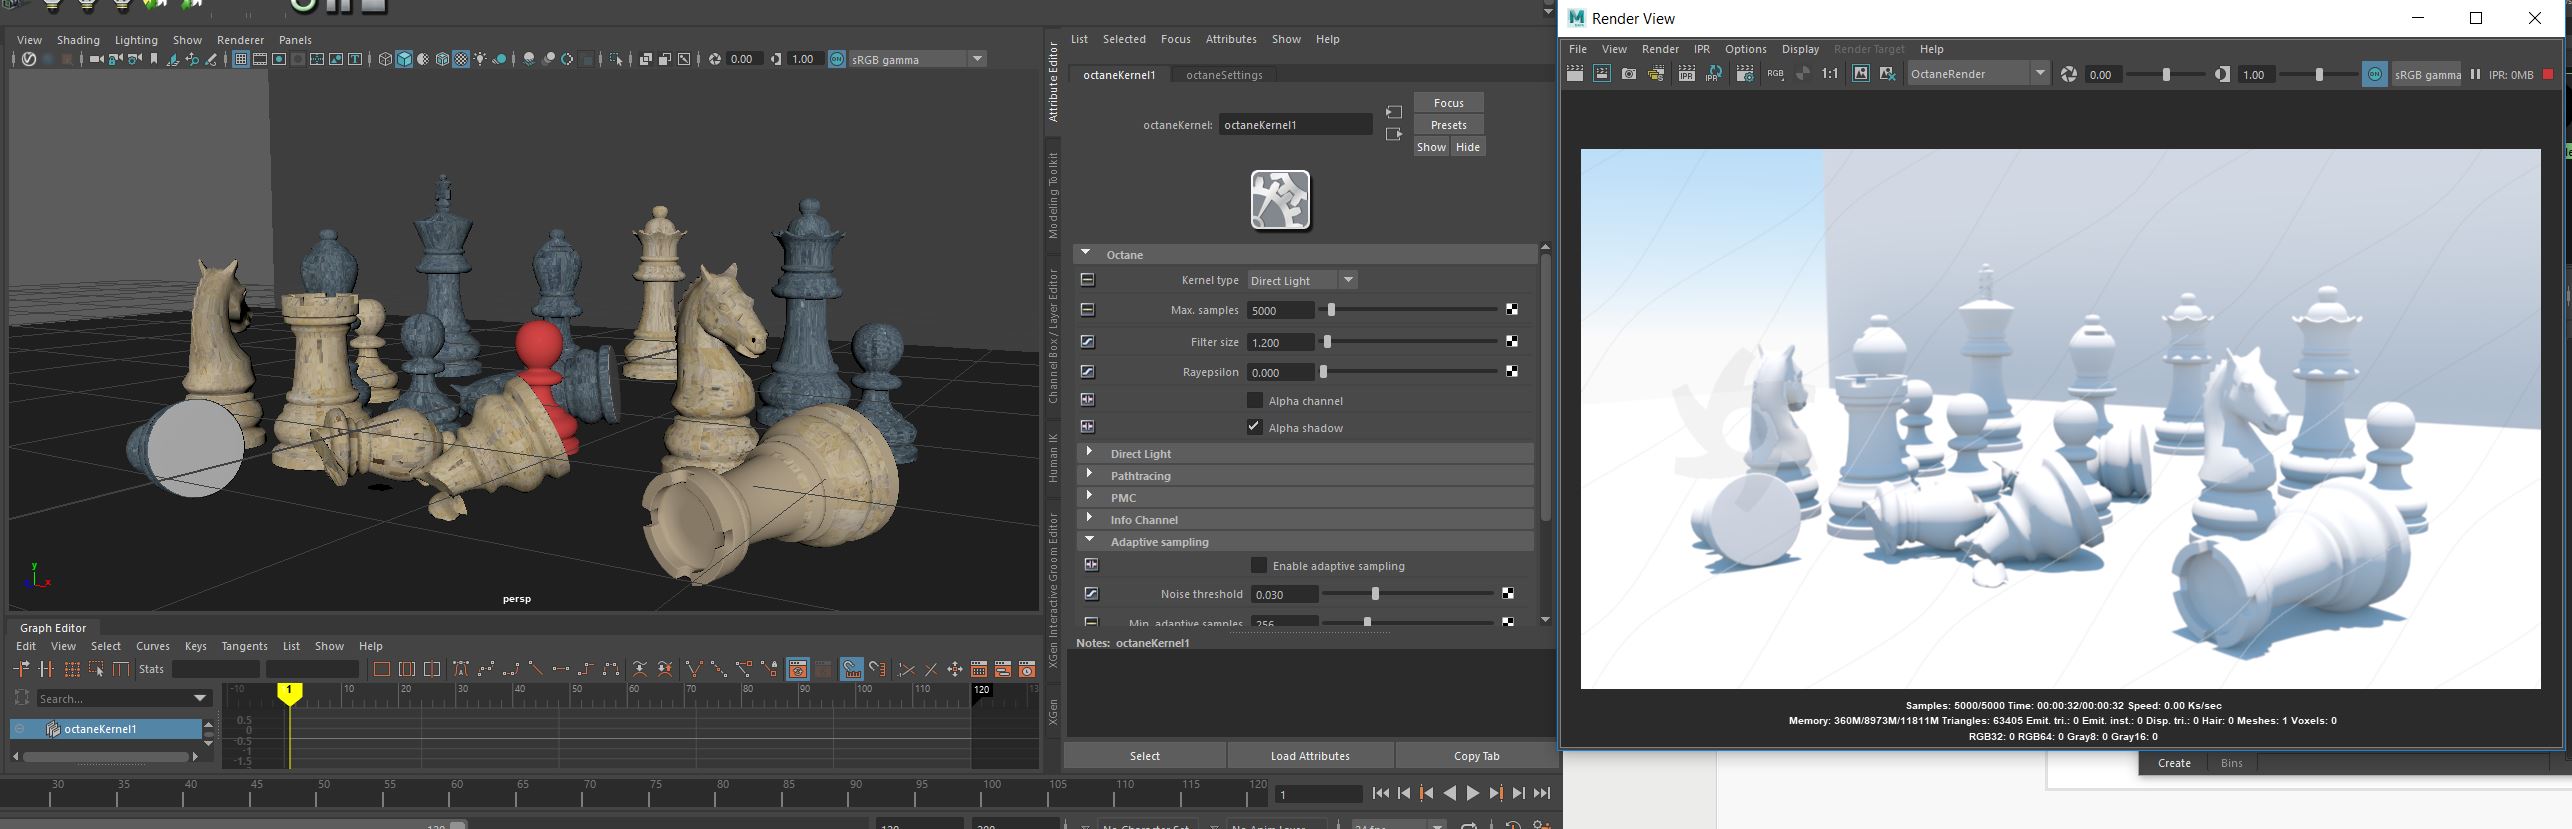The height and width of the screenshot is (829, 2572).
Task: Start IPR render in Render View
Action: tap(1686, 74)
